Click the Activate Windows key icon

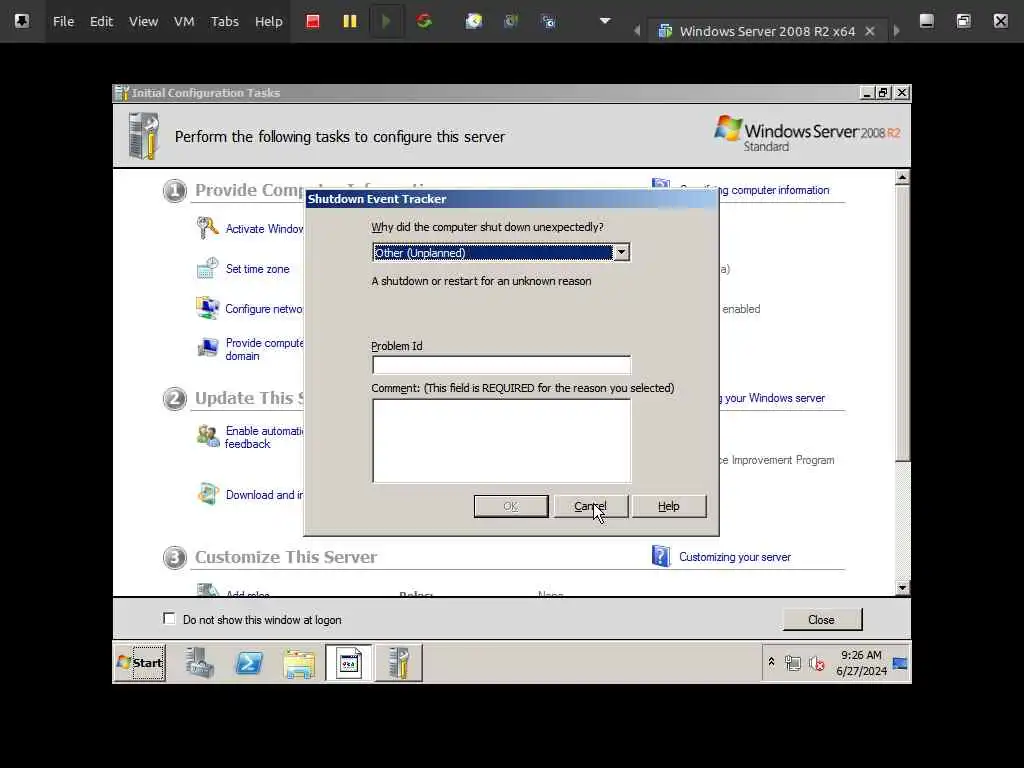coord(207,228)
